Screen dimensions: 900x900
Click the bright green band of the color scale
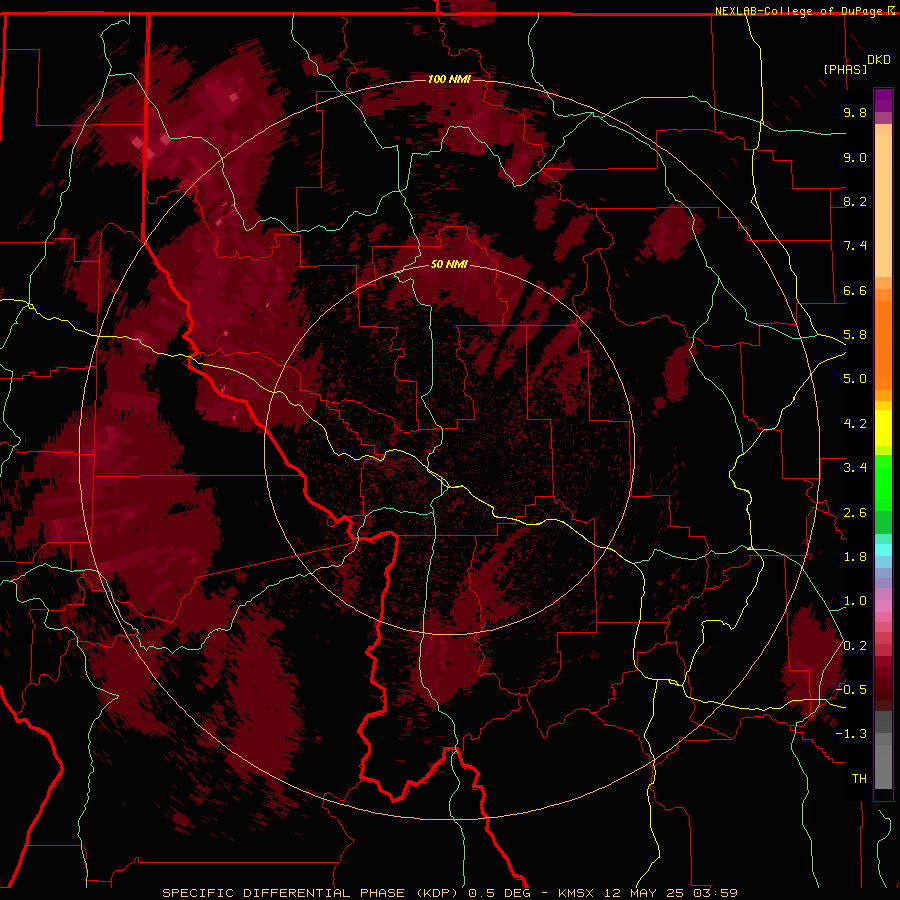[x=883, y=482]
